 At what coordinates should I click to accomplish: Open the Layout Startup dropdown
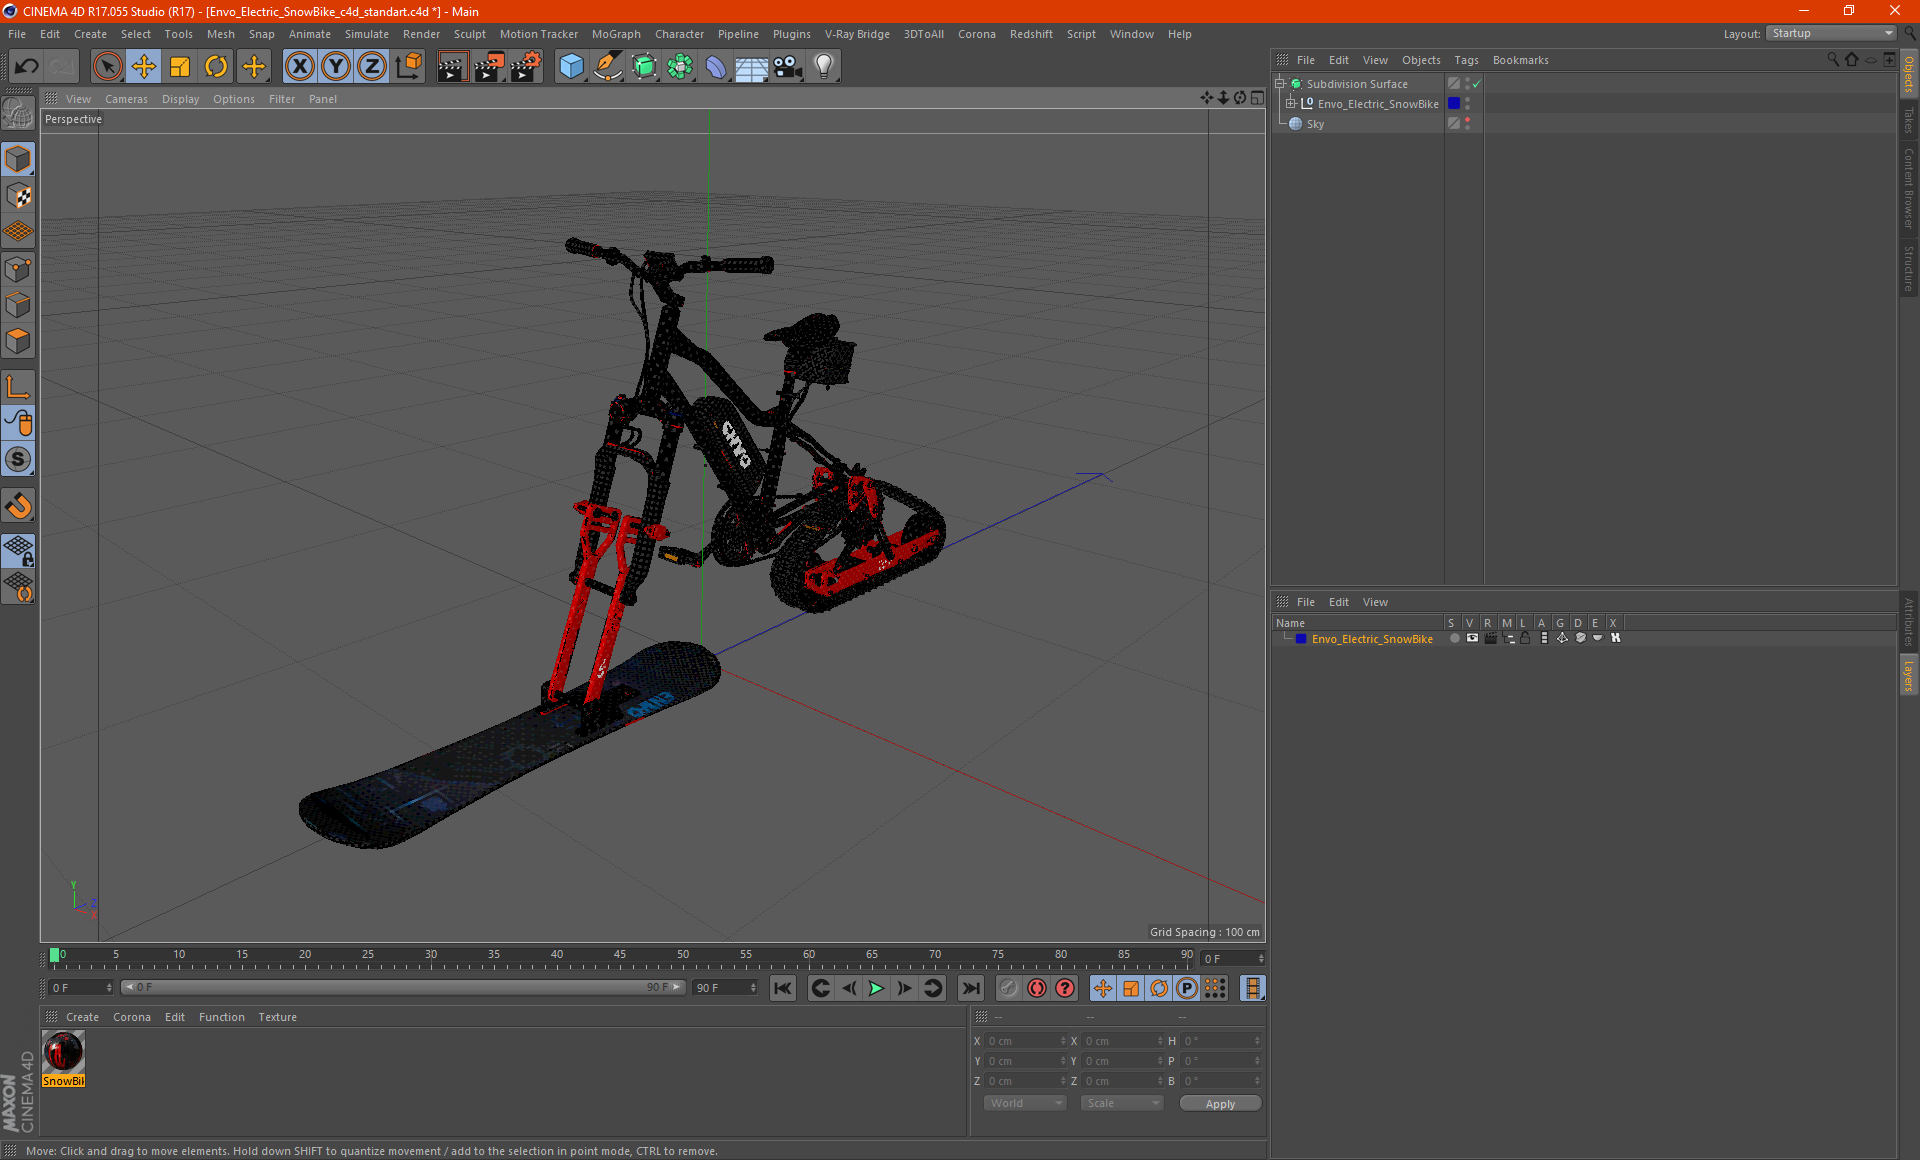point(1832,34)
